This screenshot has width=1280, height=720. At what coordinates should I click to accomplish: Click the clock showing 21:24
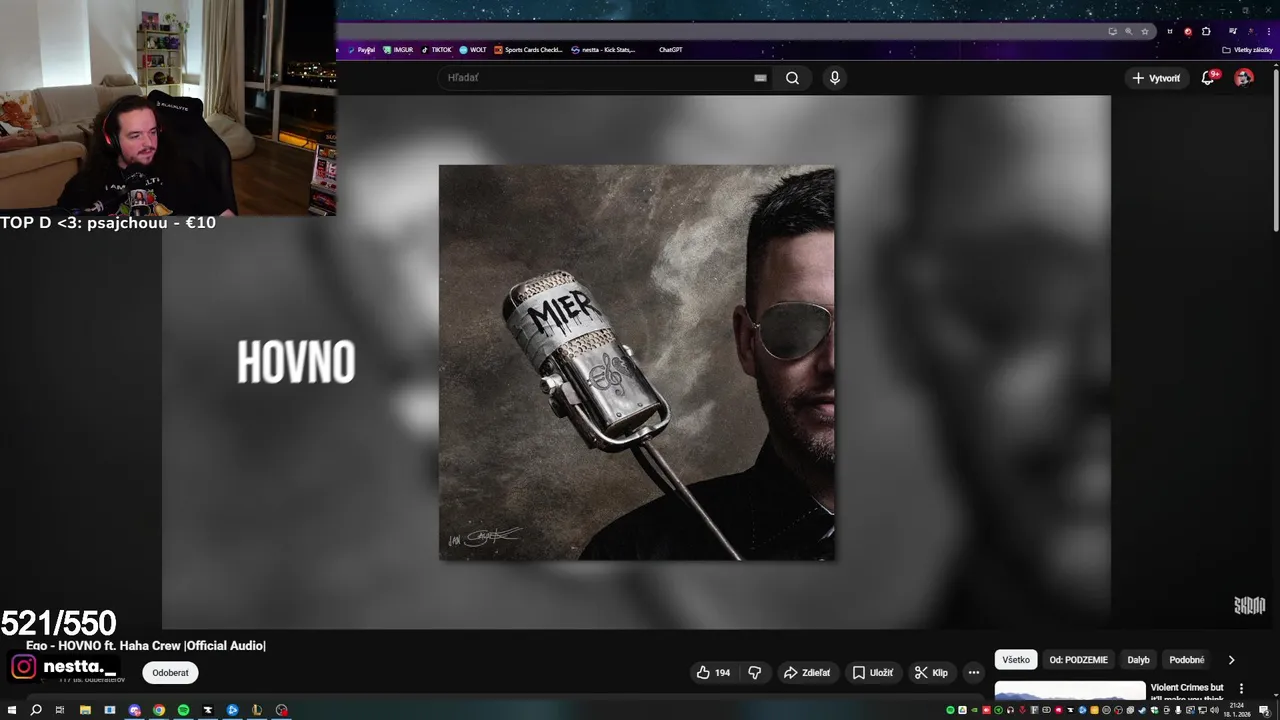click(x=1237, y=706)
